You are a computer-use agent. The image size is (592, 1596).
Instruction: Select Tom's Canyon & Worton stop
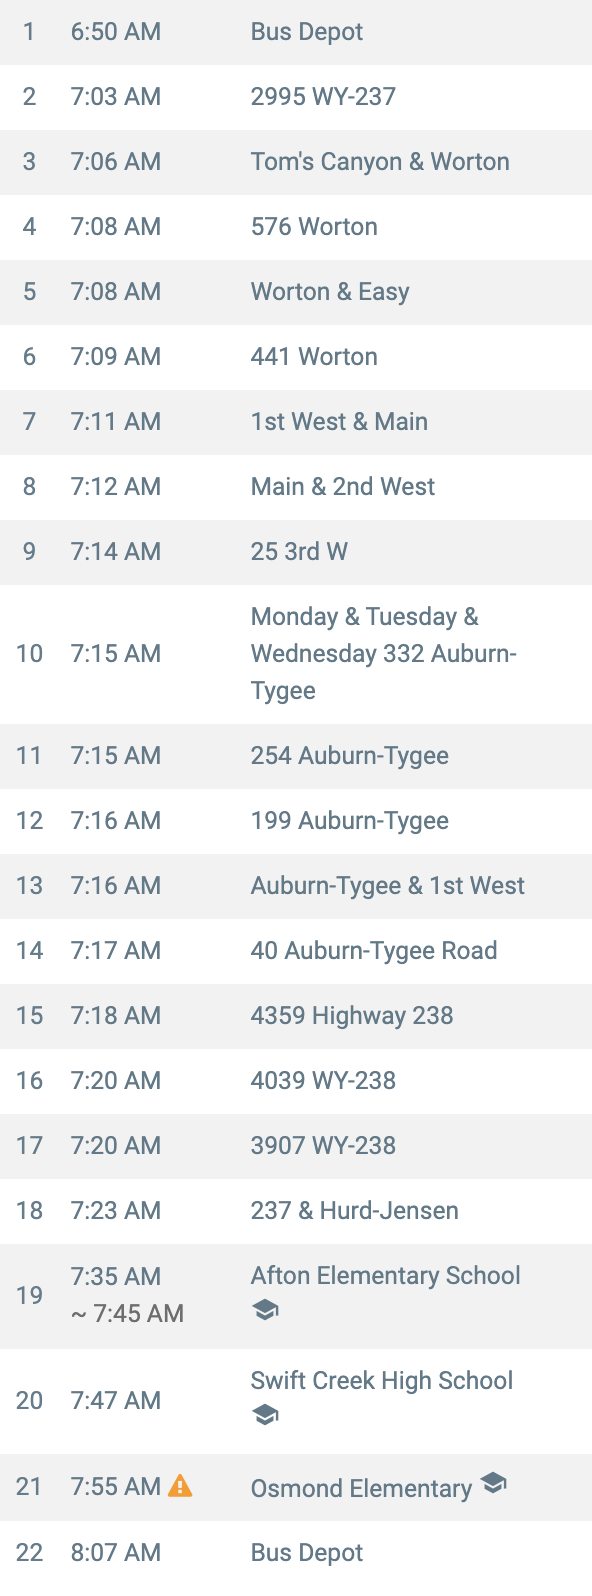(x=296, y=162)
